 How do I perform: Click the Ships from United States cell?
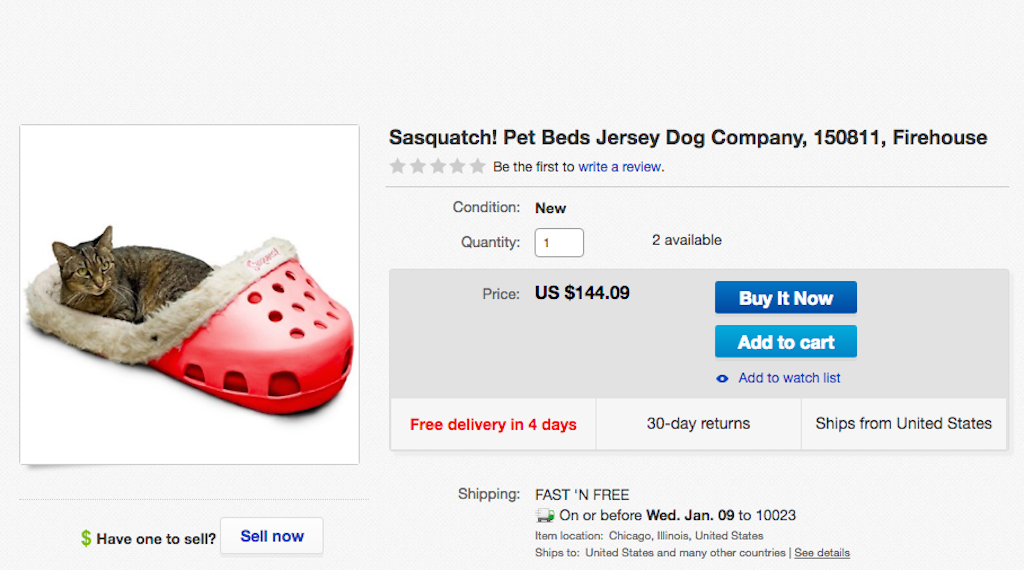pos(903,424)
